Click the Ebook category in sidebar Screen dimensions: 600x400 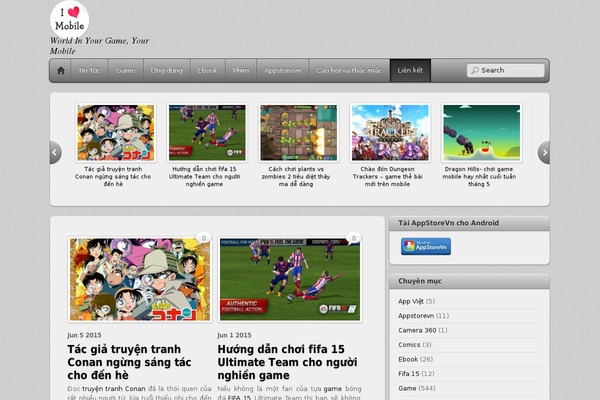(x=408, y=359)
